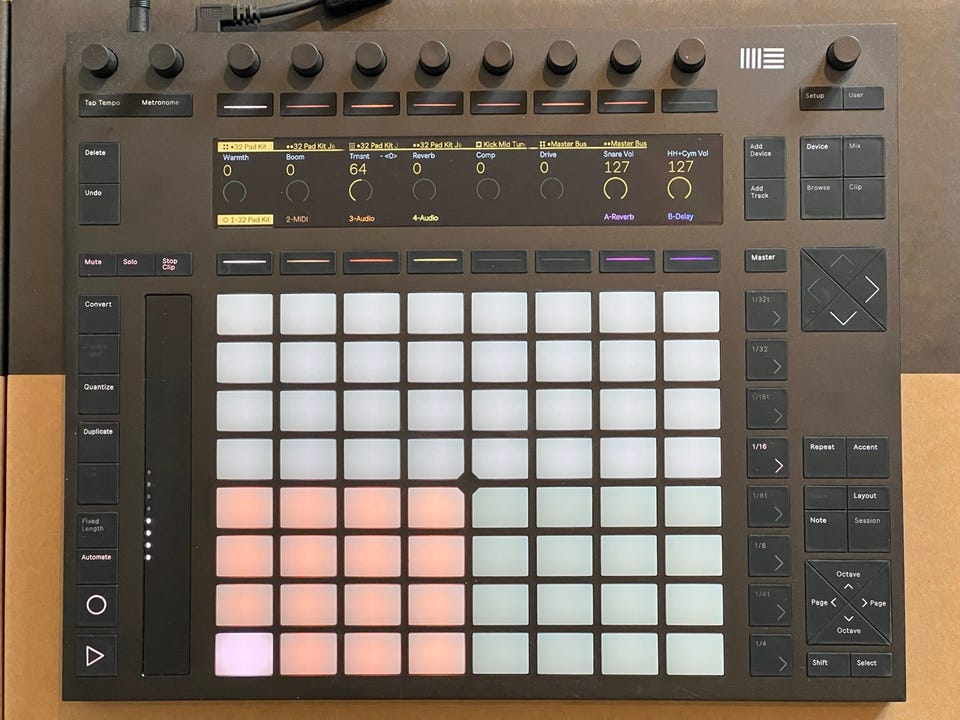Enable the Accent button
Screen dimensions: 960x720
[x=867, y=457]
